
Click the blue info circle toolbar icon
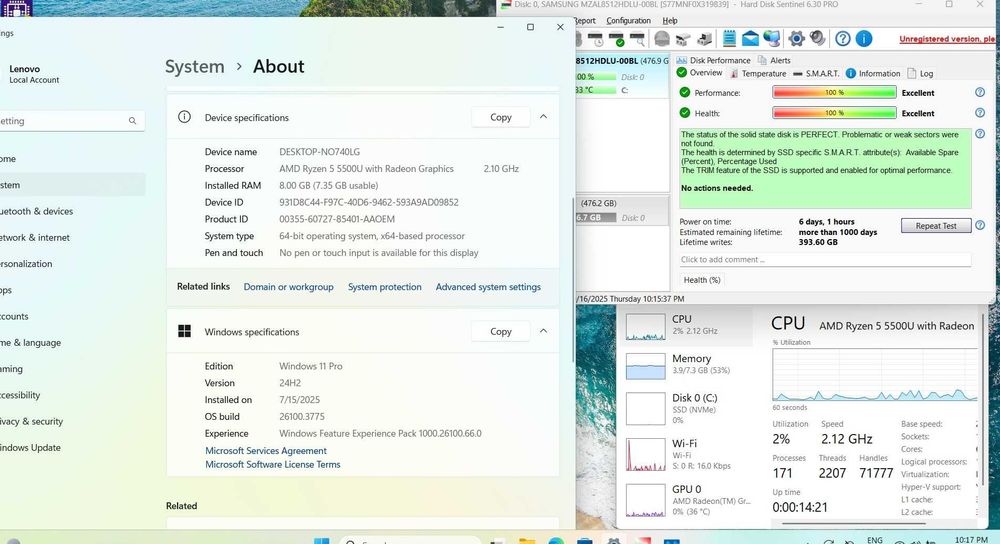point(864,39)
